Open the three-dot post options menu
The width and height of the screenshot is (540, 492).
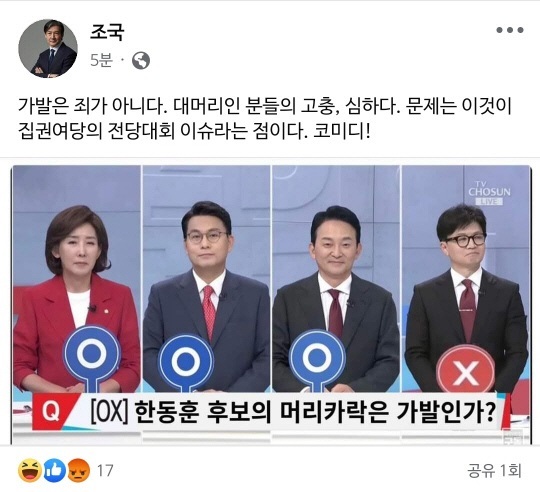[510, 30]
